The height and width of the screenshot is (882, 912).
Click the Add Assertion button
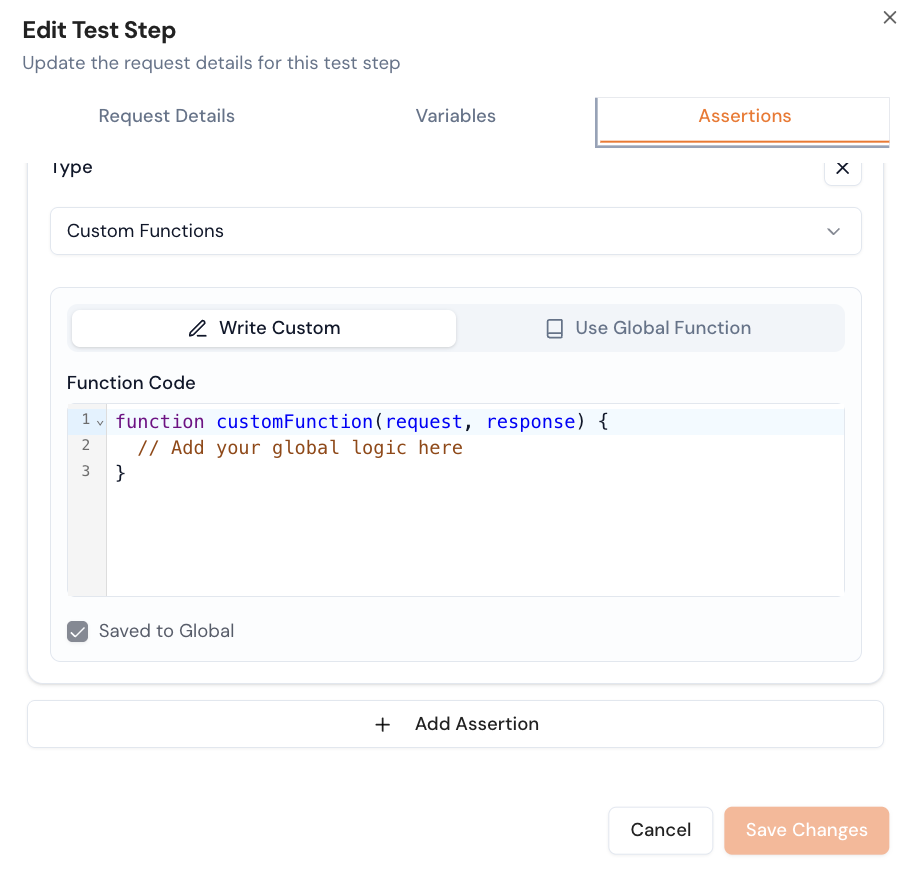click(x=455, y=724)
